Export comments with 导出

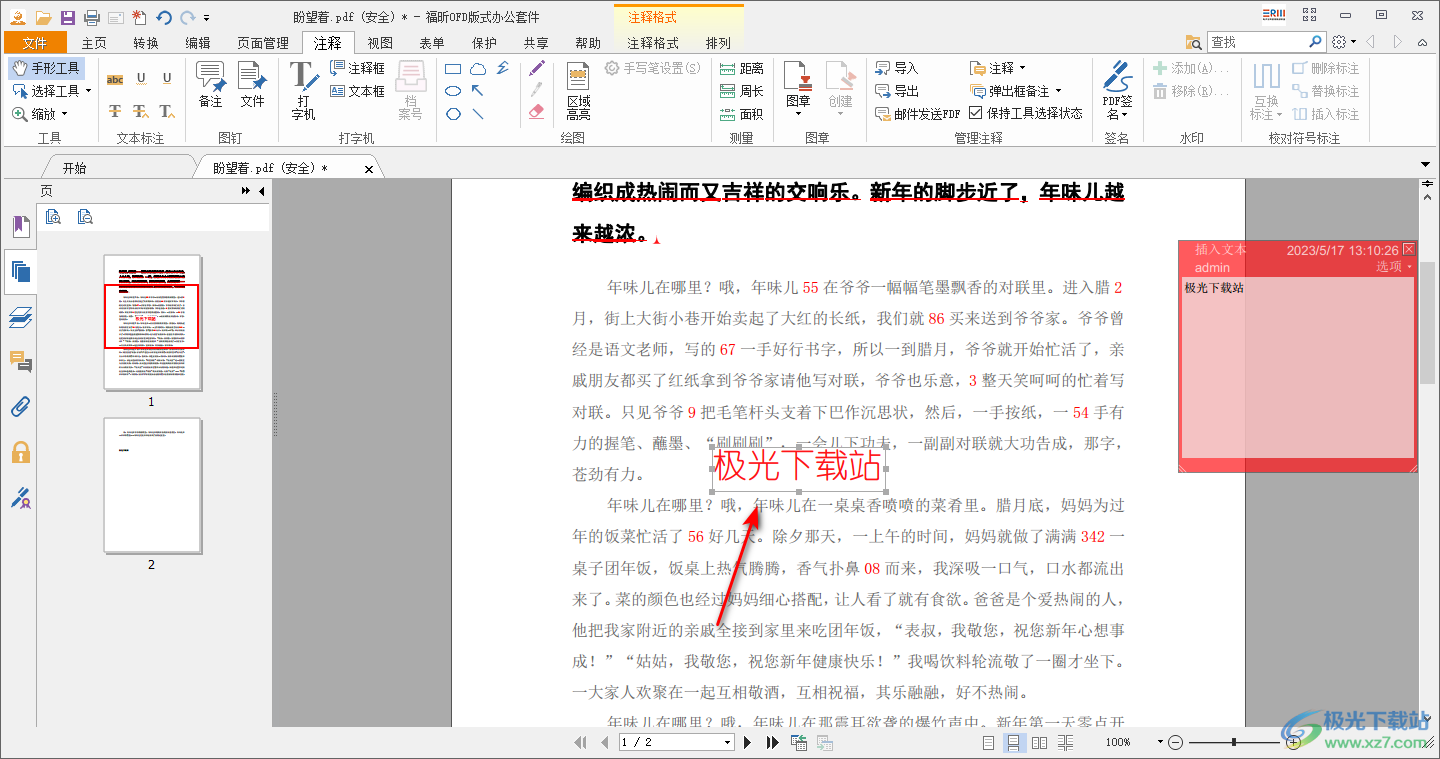896,91
